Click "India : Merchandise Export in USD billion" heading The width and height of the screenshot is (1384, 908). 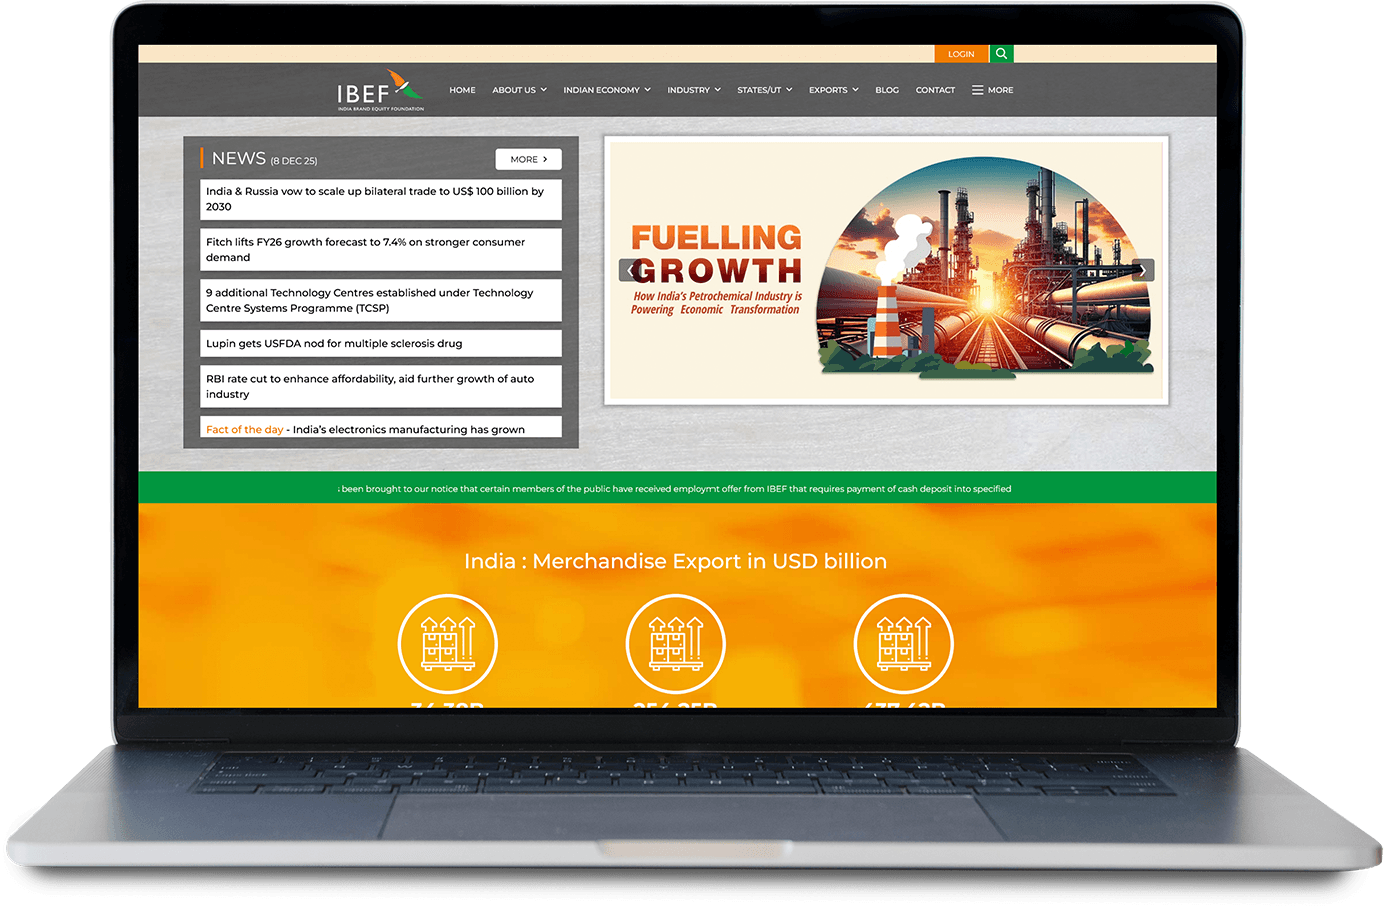pos(675,561)
